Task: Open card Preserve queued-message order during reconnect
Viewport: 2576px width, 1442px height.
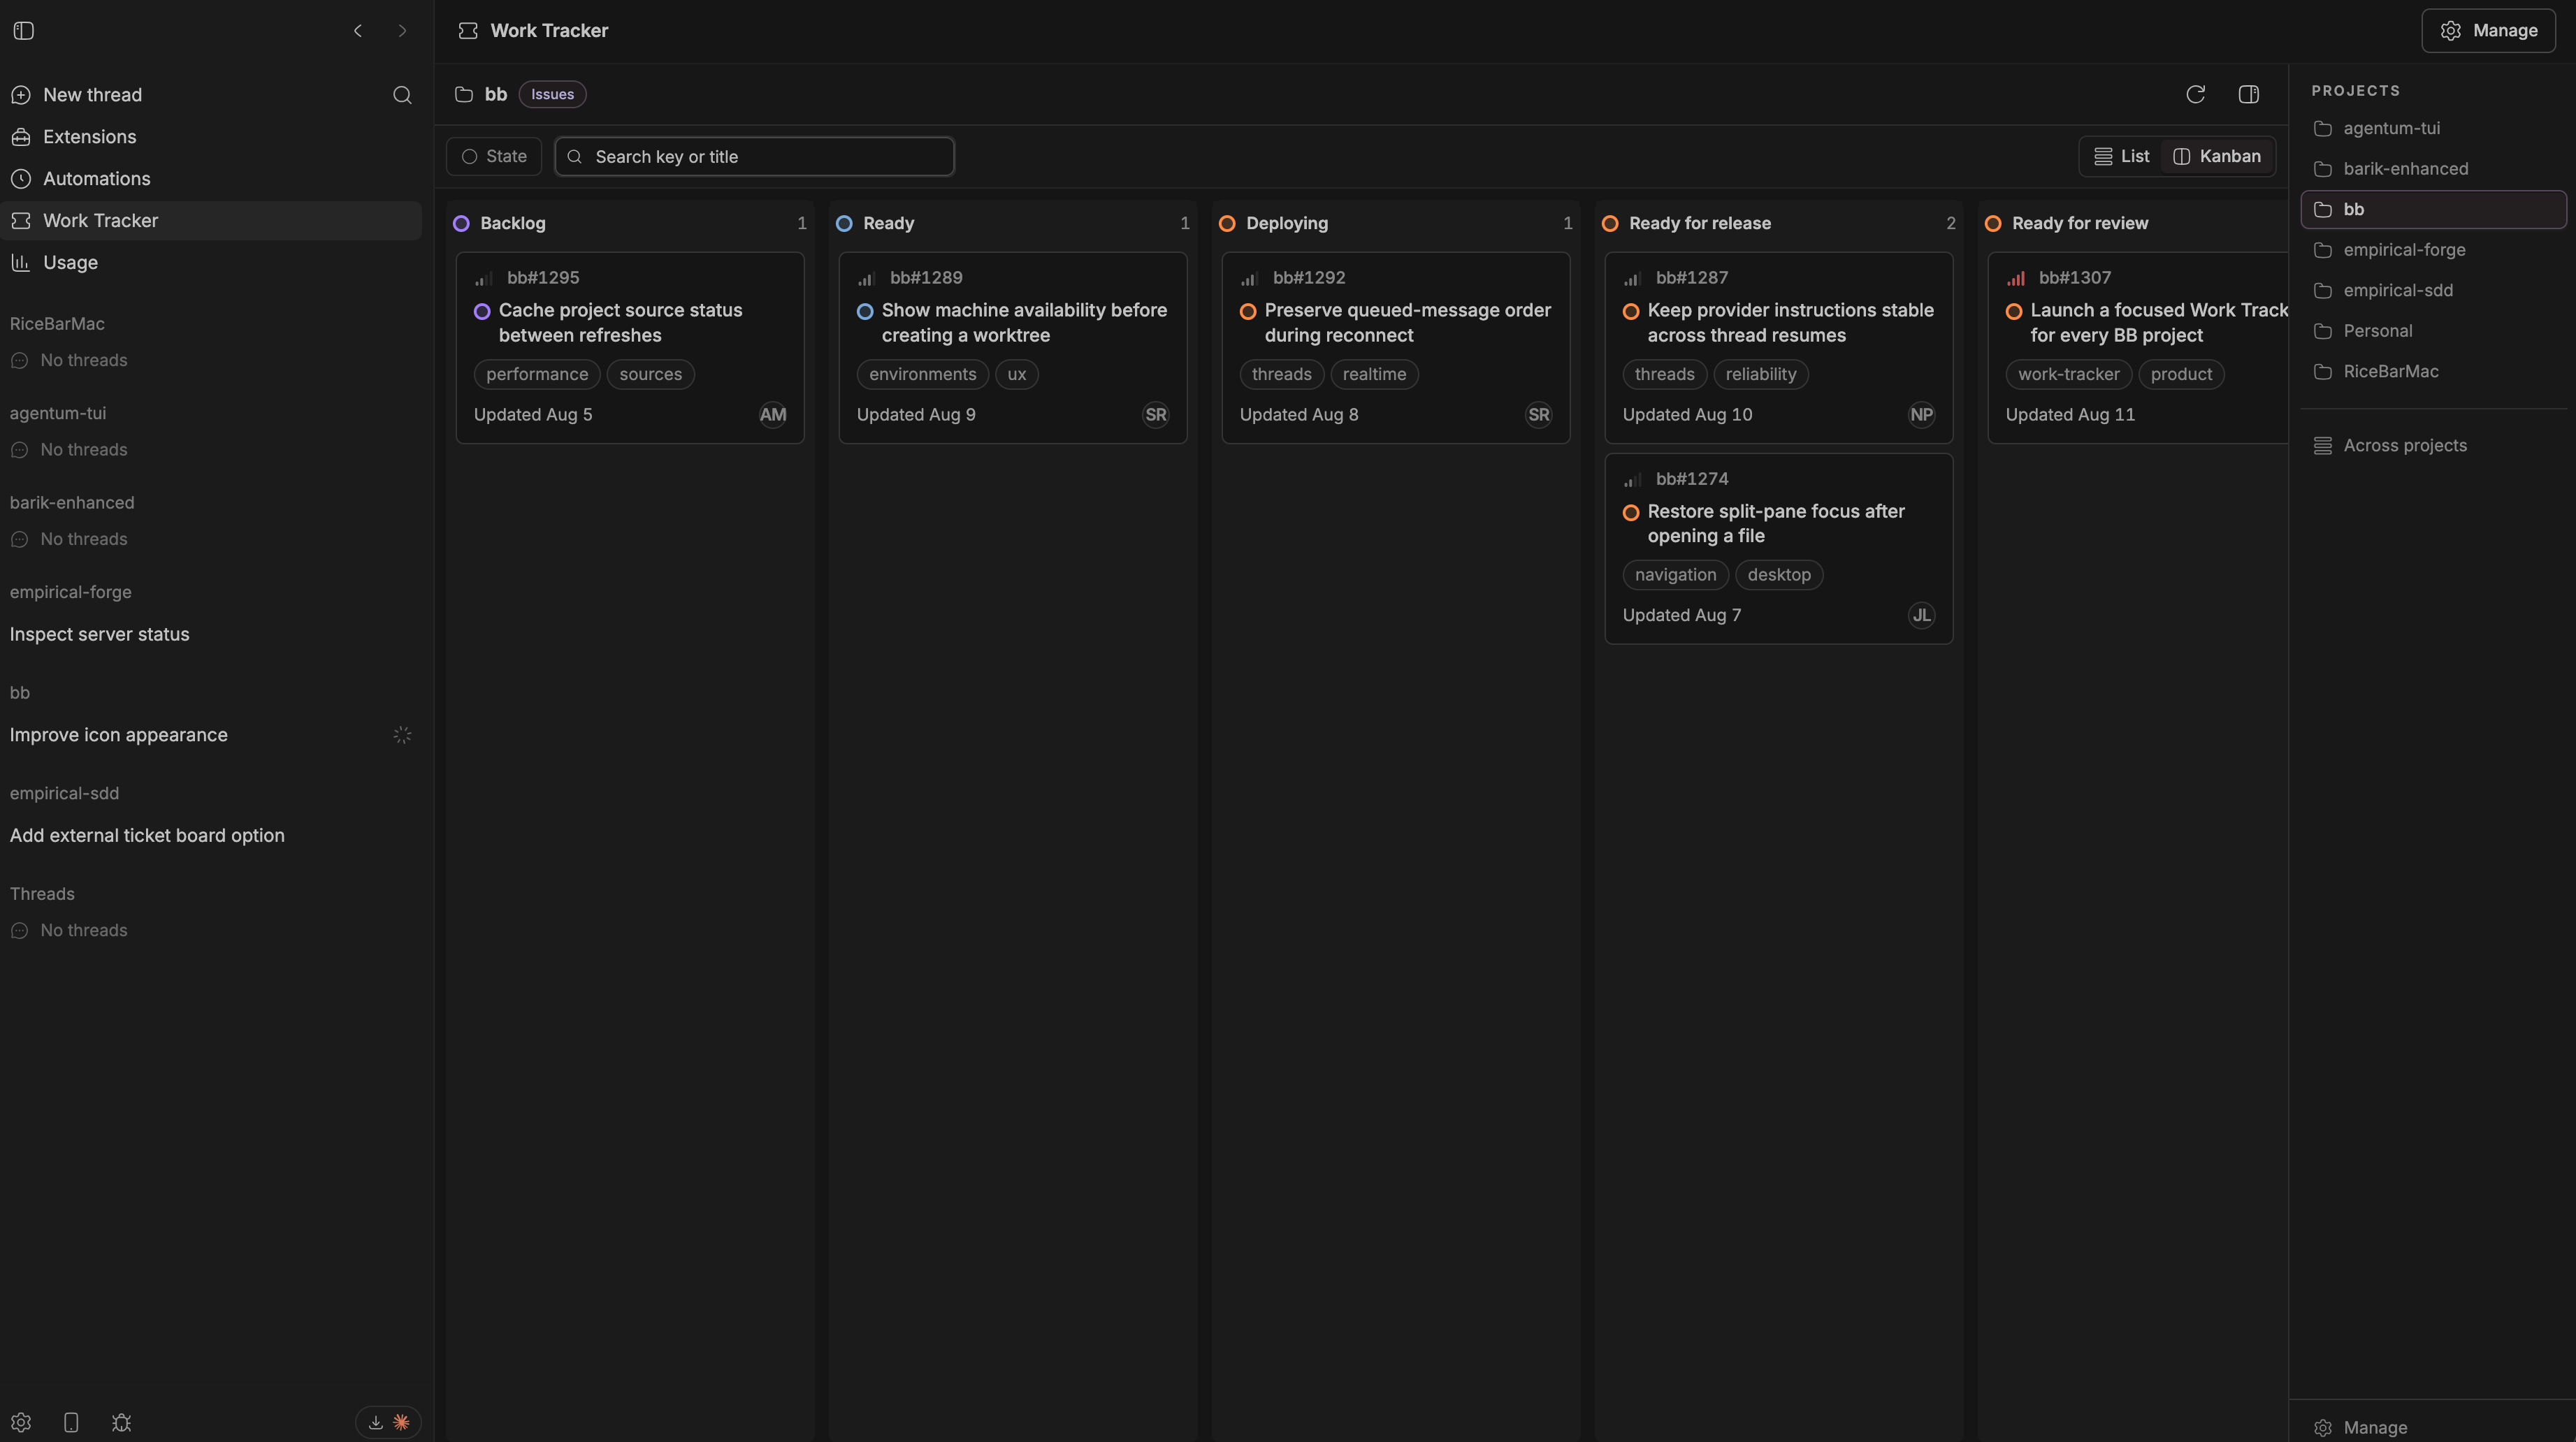Action: 1395,348
